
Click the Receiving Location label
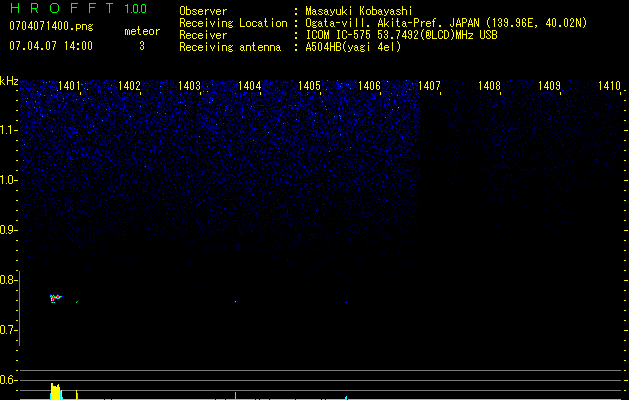click(233, 23)
